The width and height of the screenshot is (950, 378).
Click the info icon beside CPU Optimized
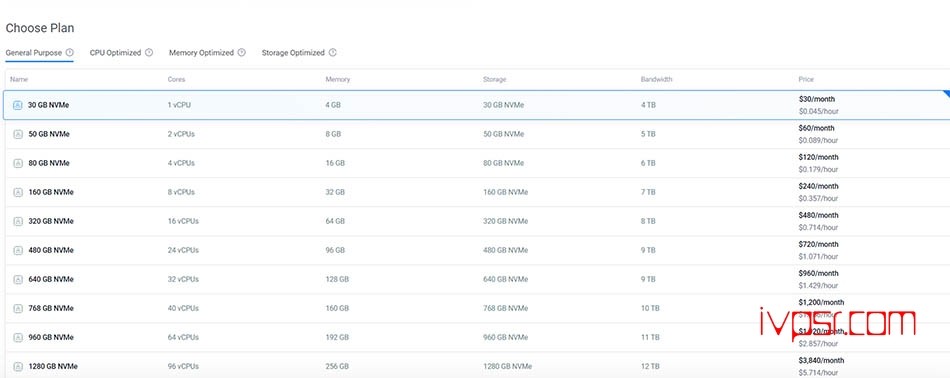148,53
